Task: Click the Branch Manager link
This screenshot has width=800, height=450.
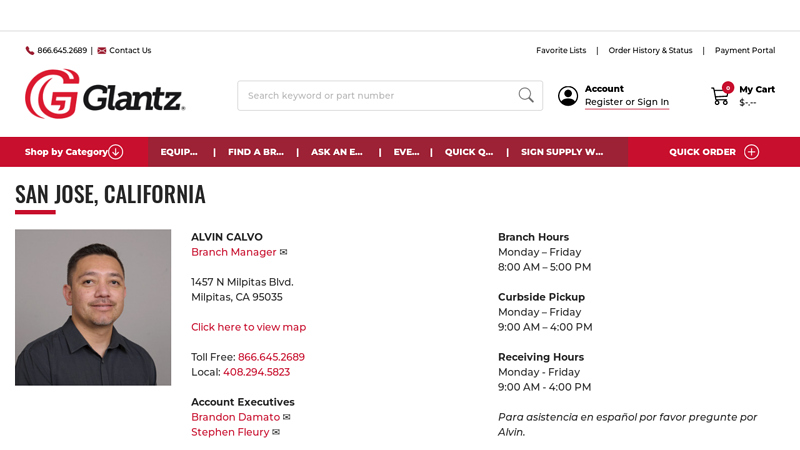Action: tap(234, 252)
